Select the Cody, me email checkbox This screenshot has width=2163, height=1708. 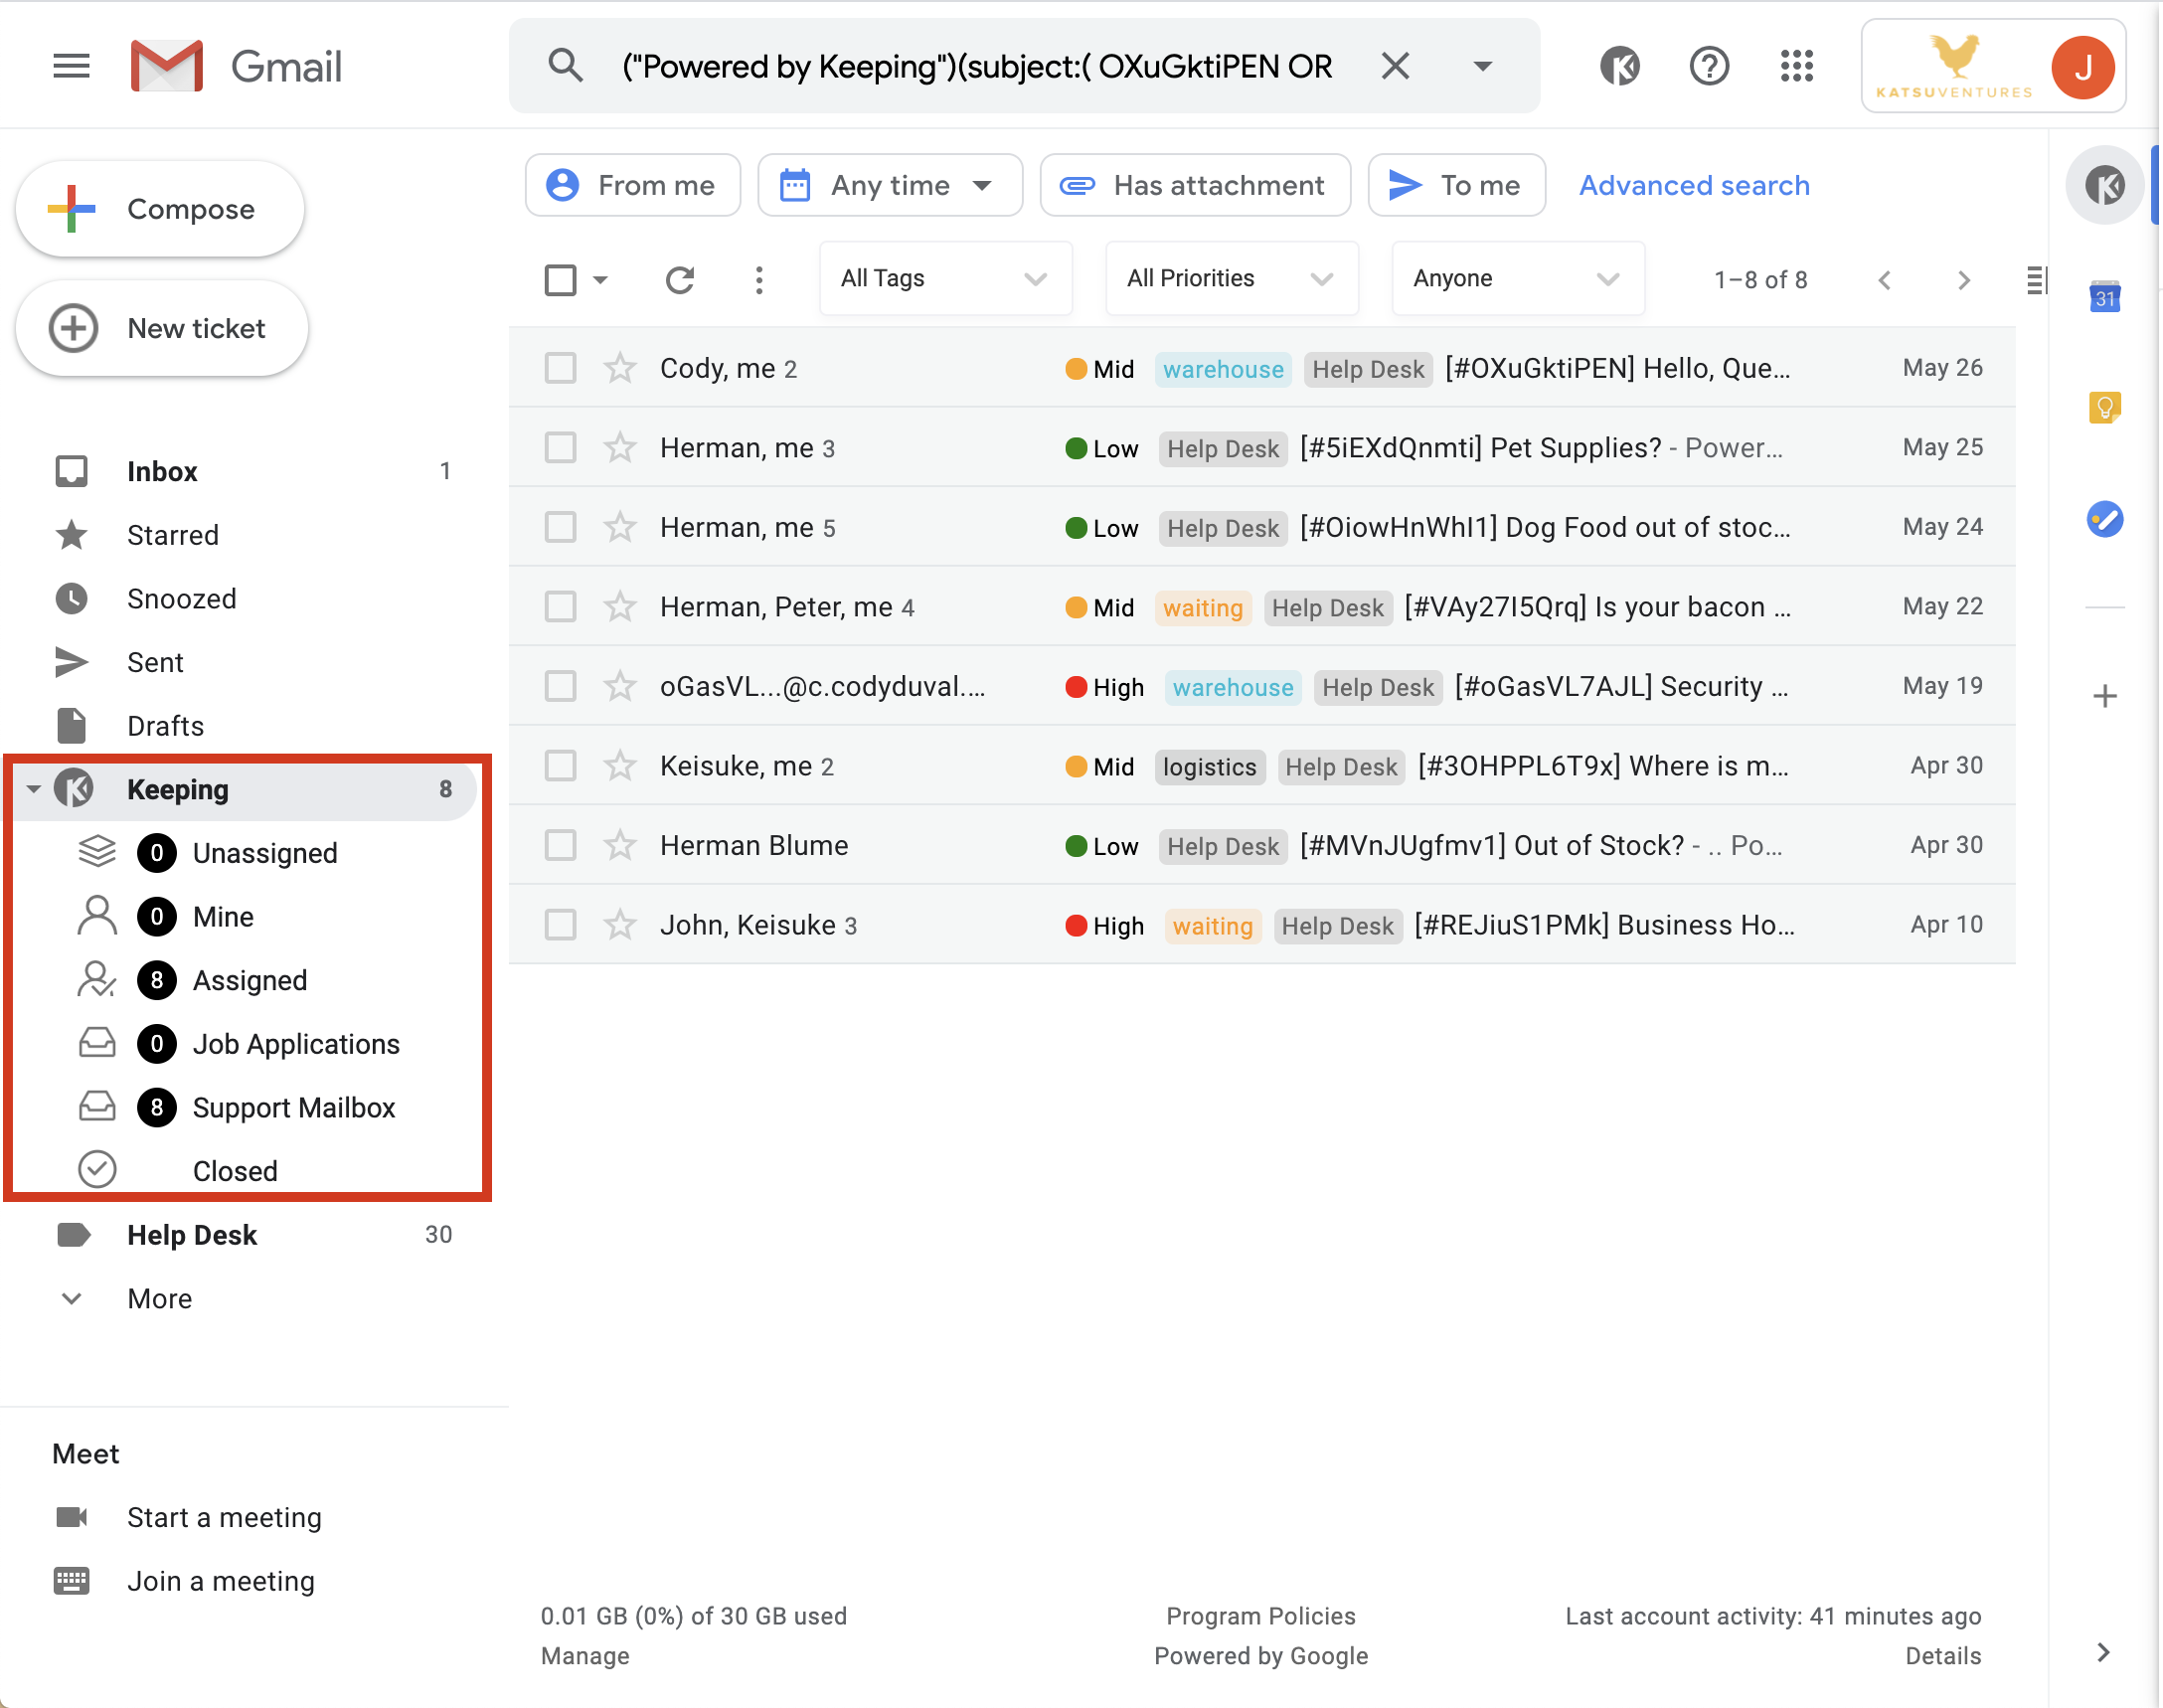tap(560, 368)
